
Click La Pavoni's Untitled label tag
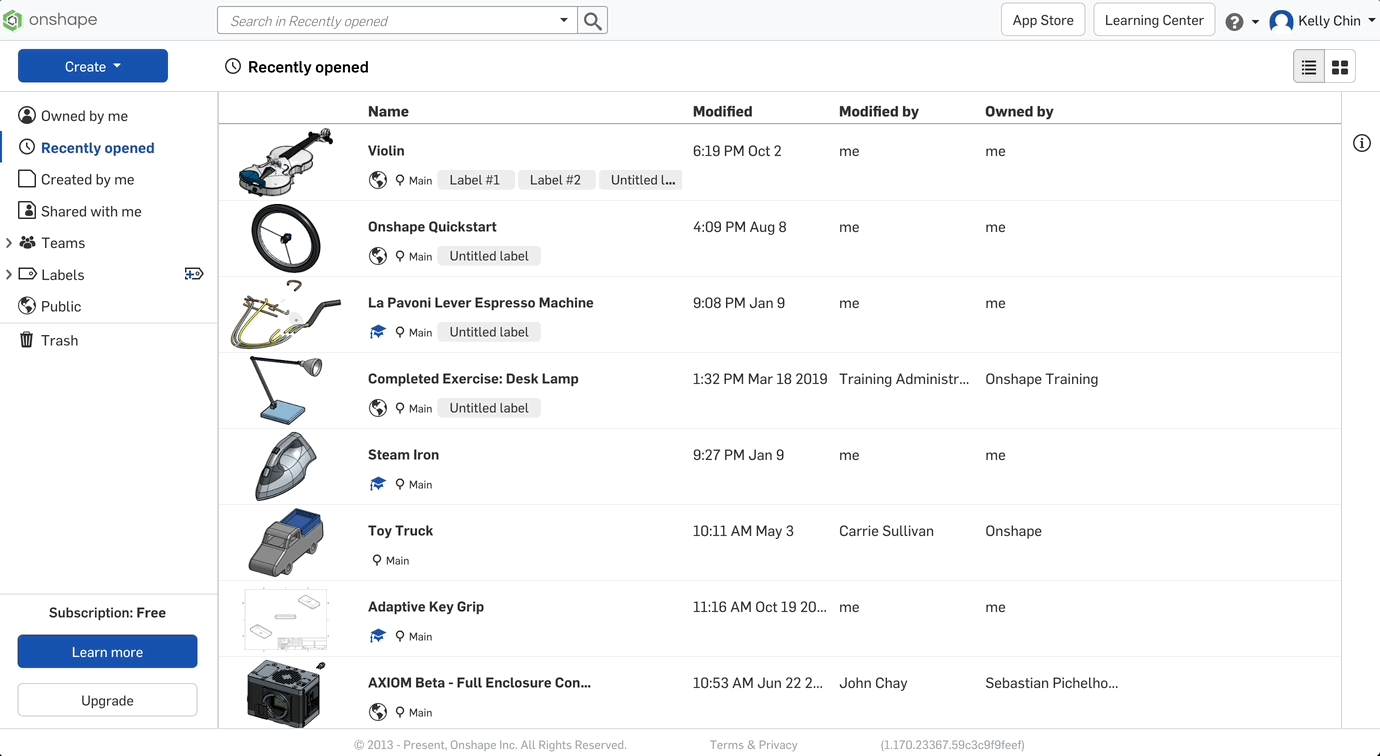[489, 332]
